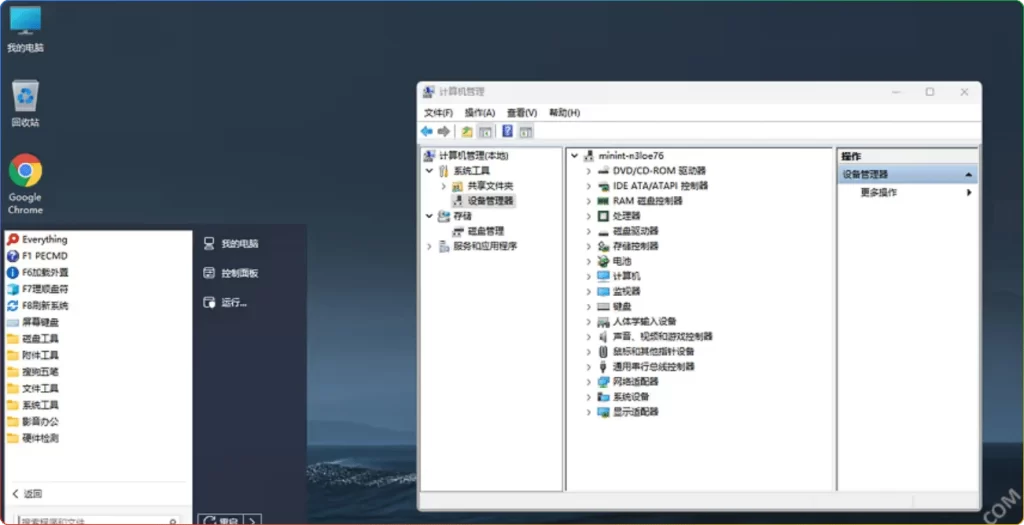Screen dimensions: 1024x525
Task: Select 磁盘管理 in the left tree
Action: point(485,231)
